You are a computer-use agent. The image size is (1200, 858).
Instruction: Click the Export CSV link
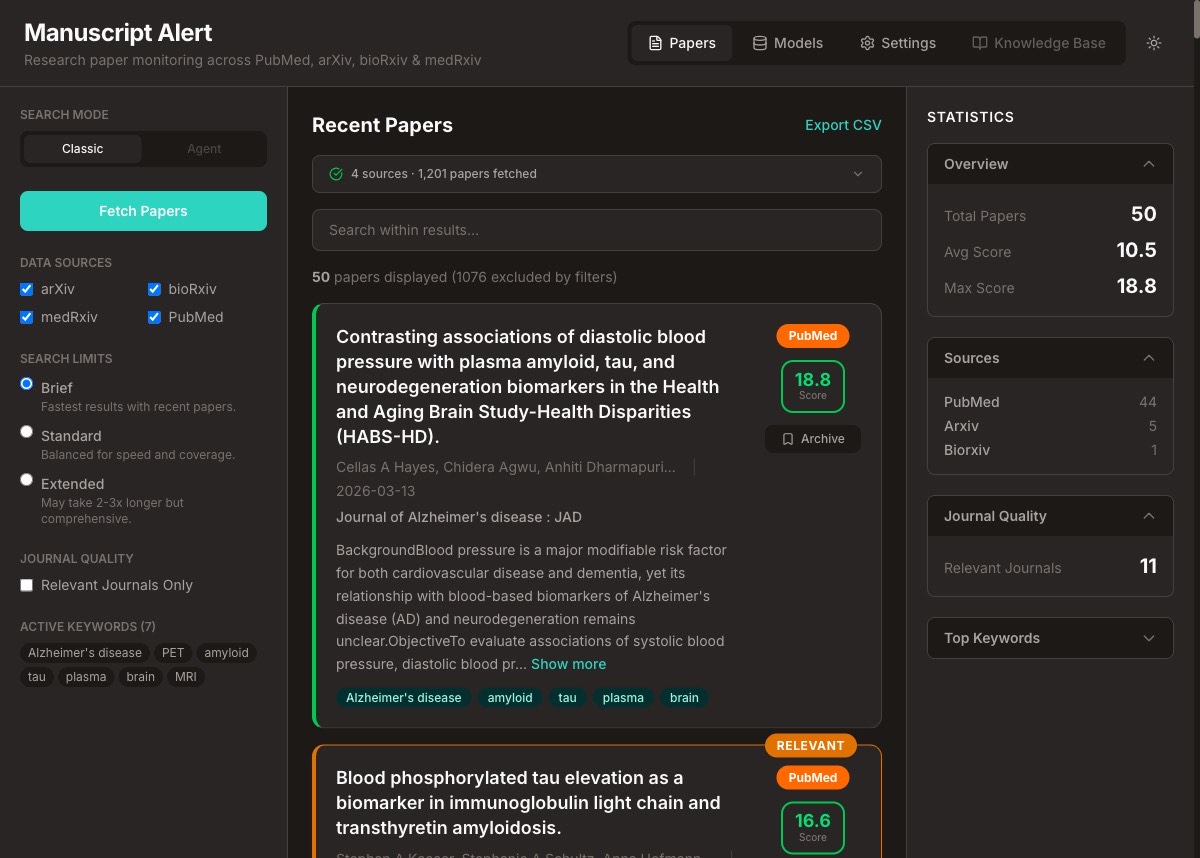(843, 125)
